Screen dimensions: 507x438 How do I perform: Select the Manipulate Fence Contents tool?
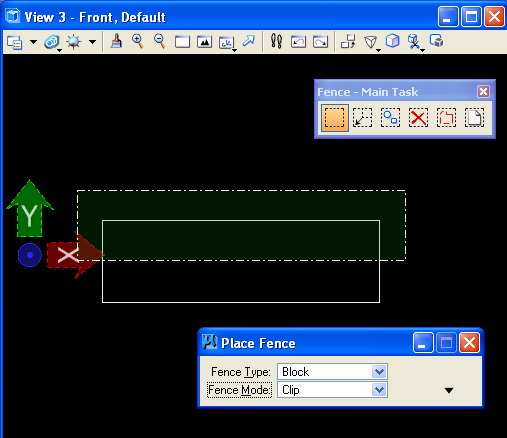[x=390, y=118]
